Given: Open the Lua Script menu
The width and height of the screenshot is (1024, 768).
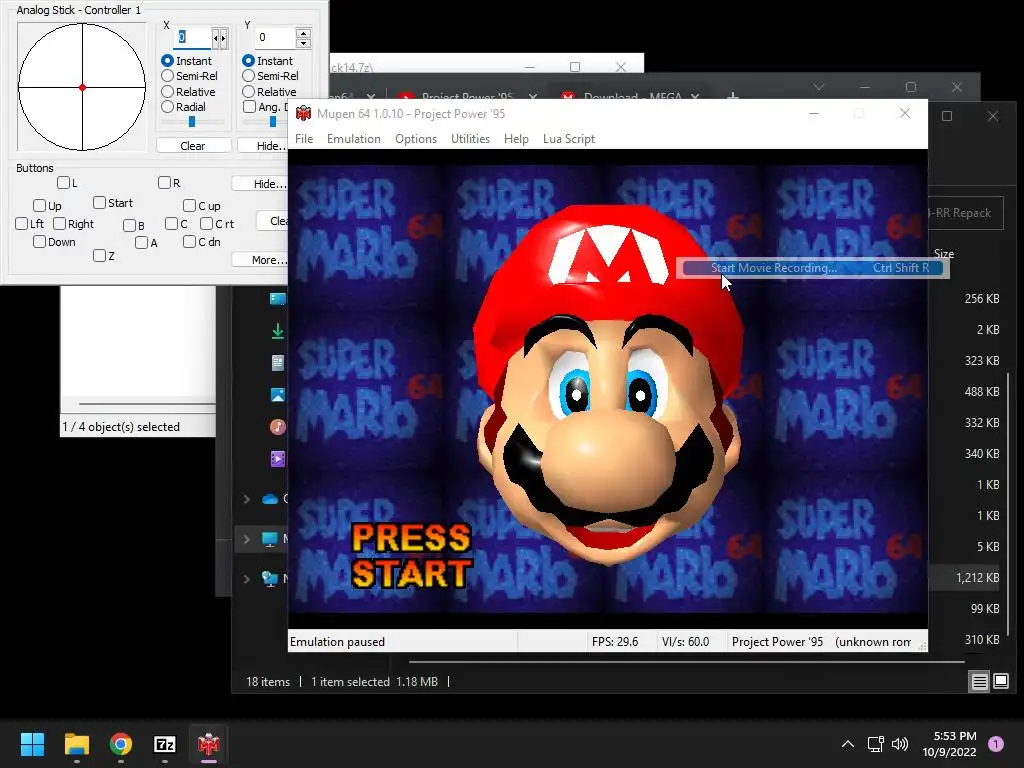Looking at the screenshot, I should pyautogui.click(x=569, y=139).
